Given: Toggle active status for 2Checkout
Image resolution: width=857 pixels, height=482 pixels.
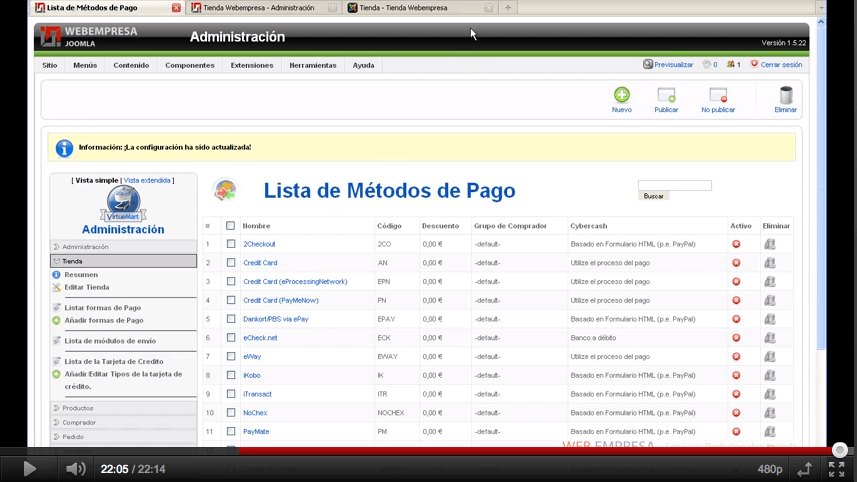Looking at the screenshot, I should pyautogui.click(x=736, y=244).
